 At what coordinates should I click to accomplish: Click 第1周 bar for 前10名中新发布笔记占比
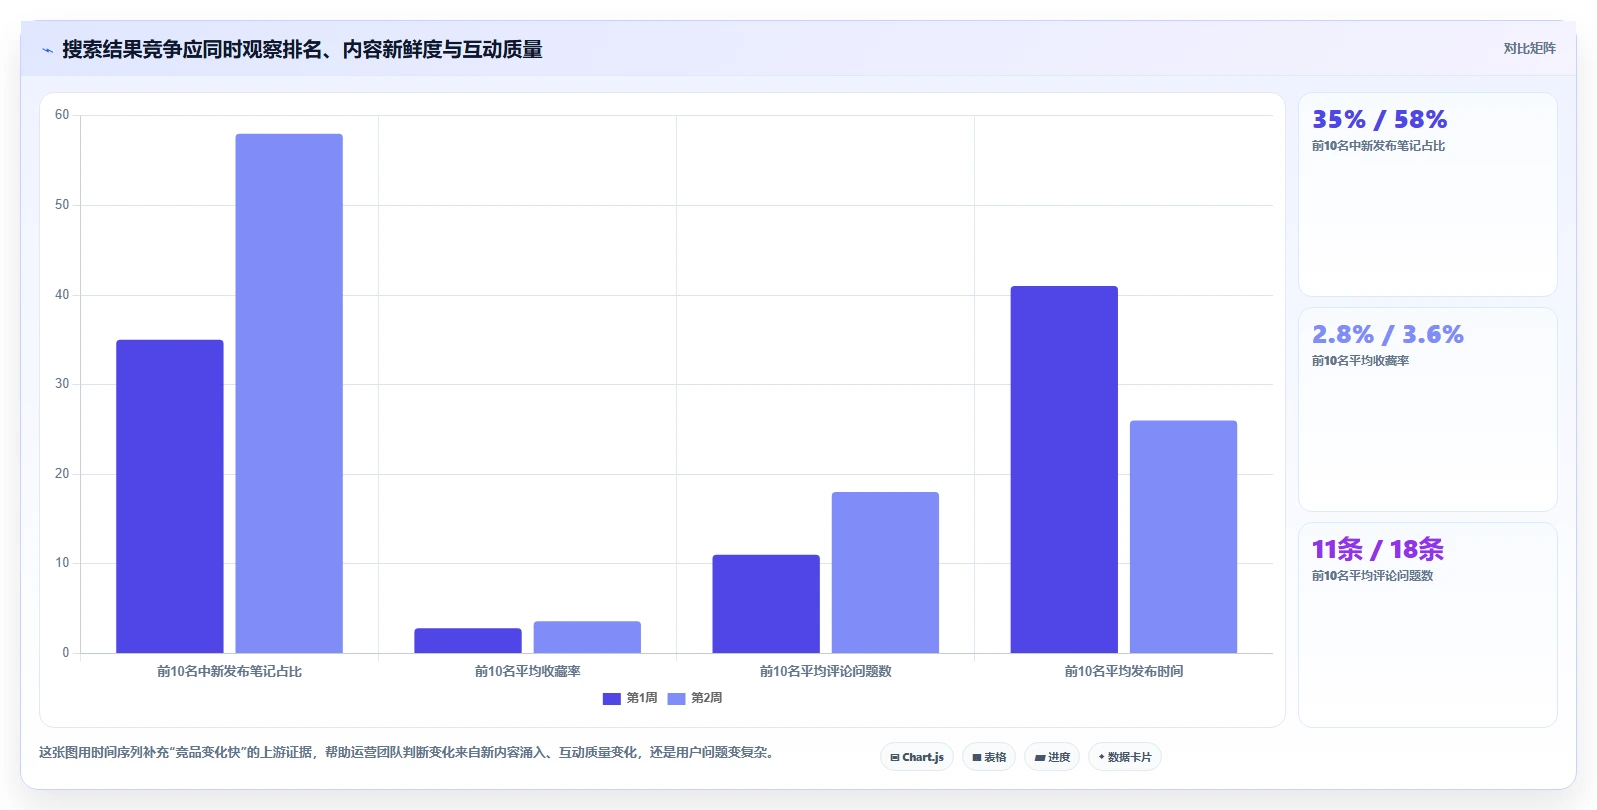[170, 496]
